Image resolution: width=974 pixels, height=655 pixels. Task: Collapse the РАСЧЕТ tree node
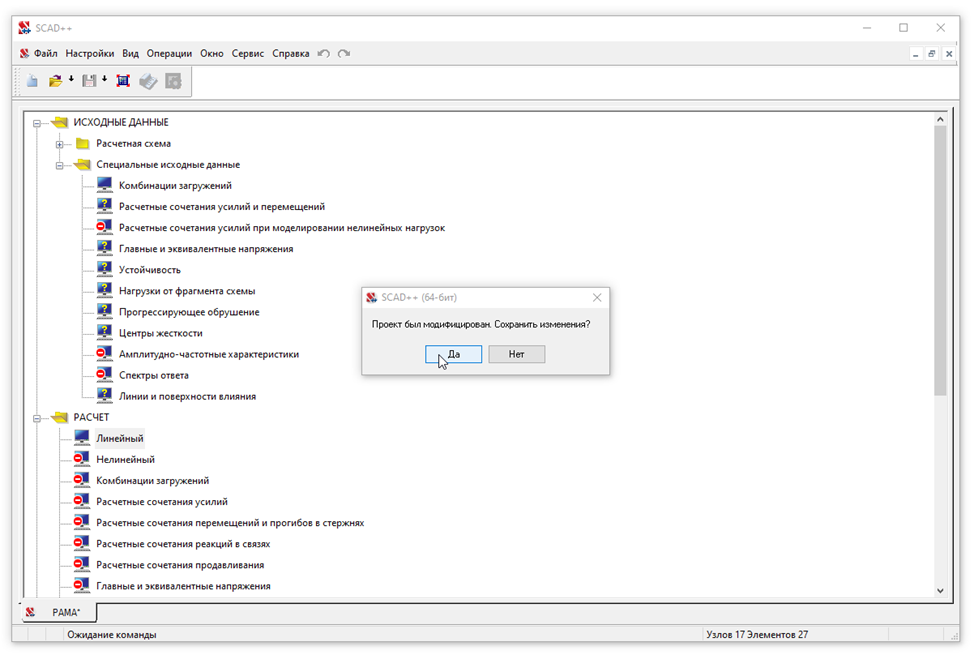(37, 418)
